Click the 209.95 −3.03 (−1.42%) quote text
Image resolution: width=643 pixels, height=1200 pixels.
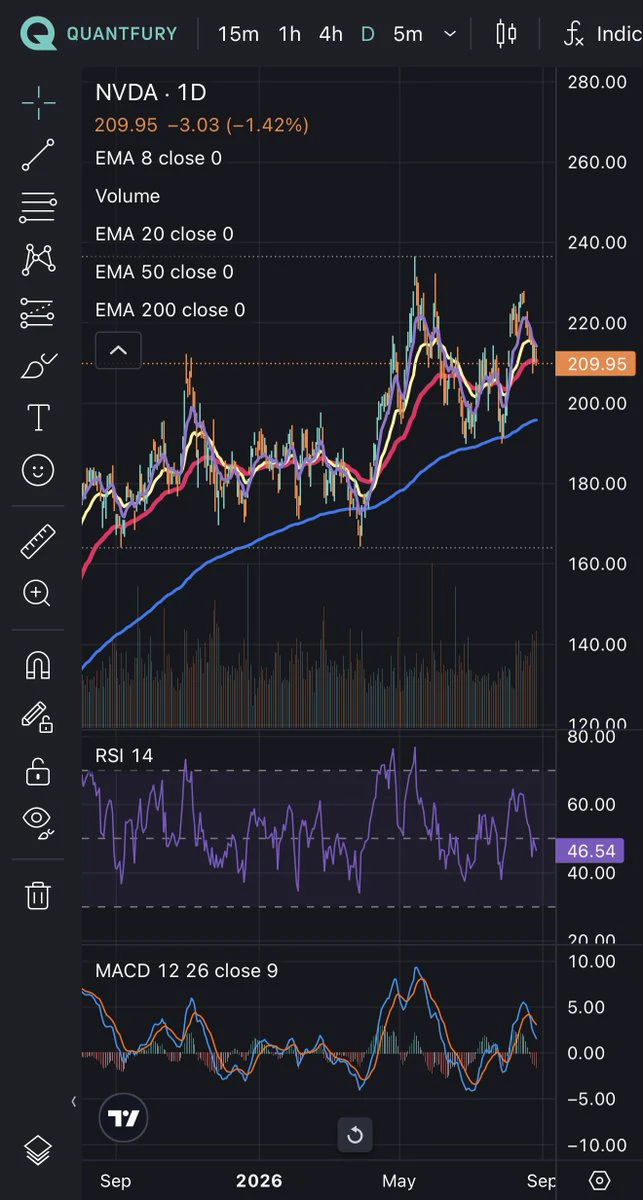[201, 125]
